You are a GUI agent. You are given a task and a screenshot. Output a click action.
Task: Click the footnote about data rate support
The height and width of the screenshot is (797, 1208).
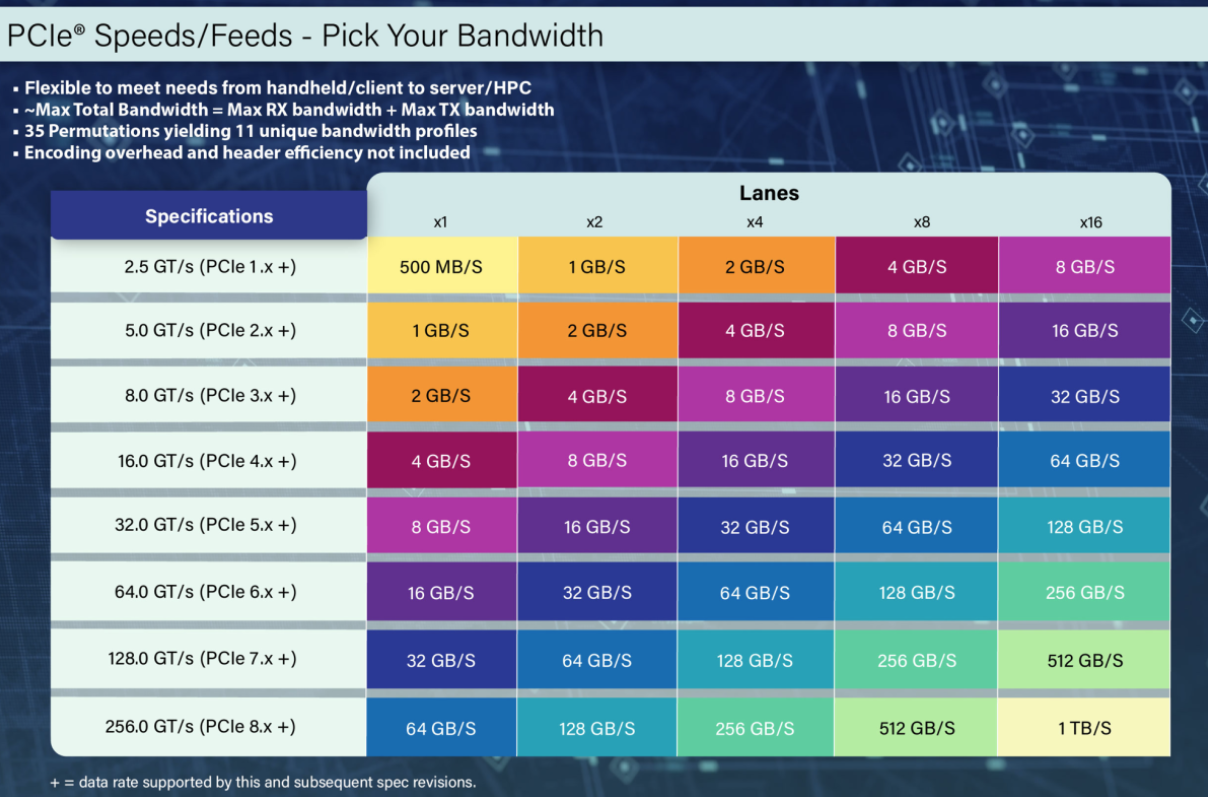tap(263, 781)
